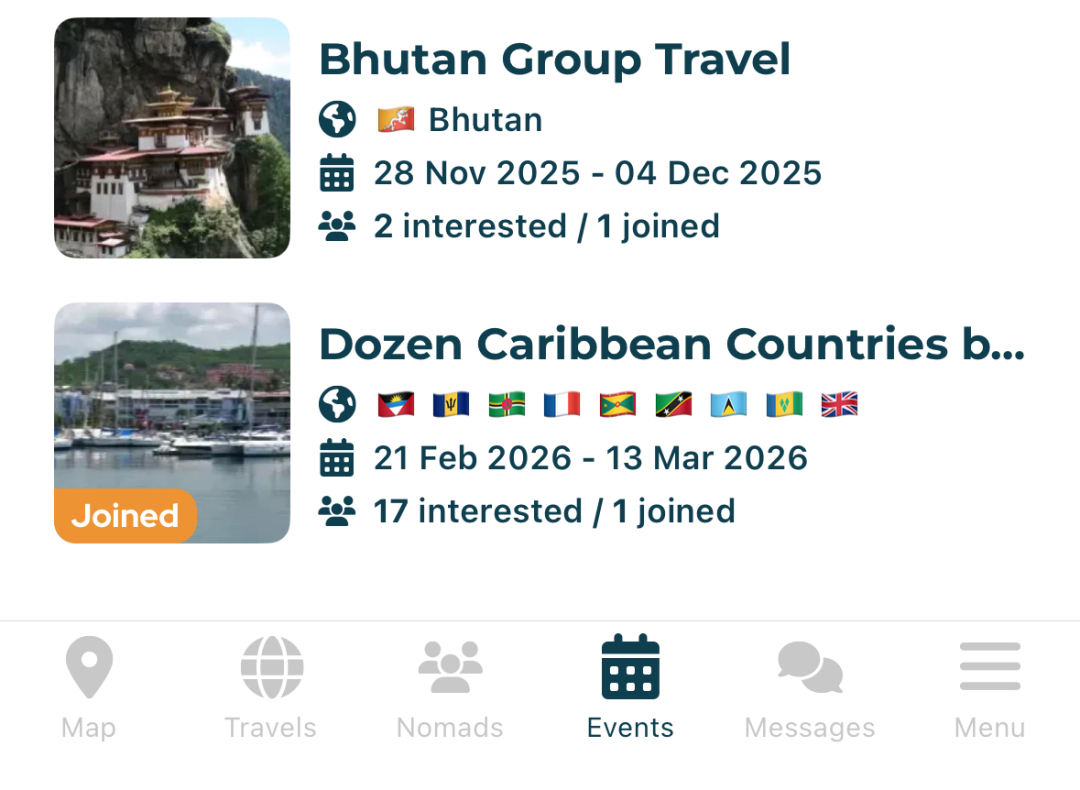Open the Messages chat bubbles icon
Image resolution: width=1080 pixels, height=790 pixels.
(810, 667)
